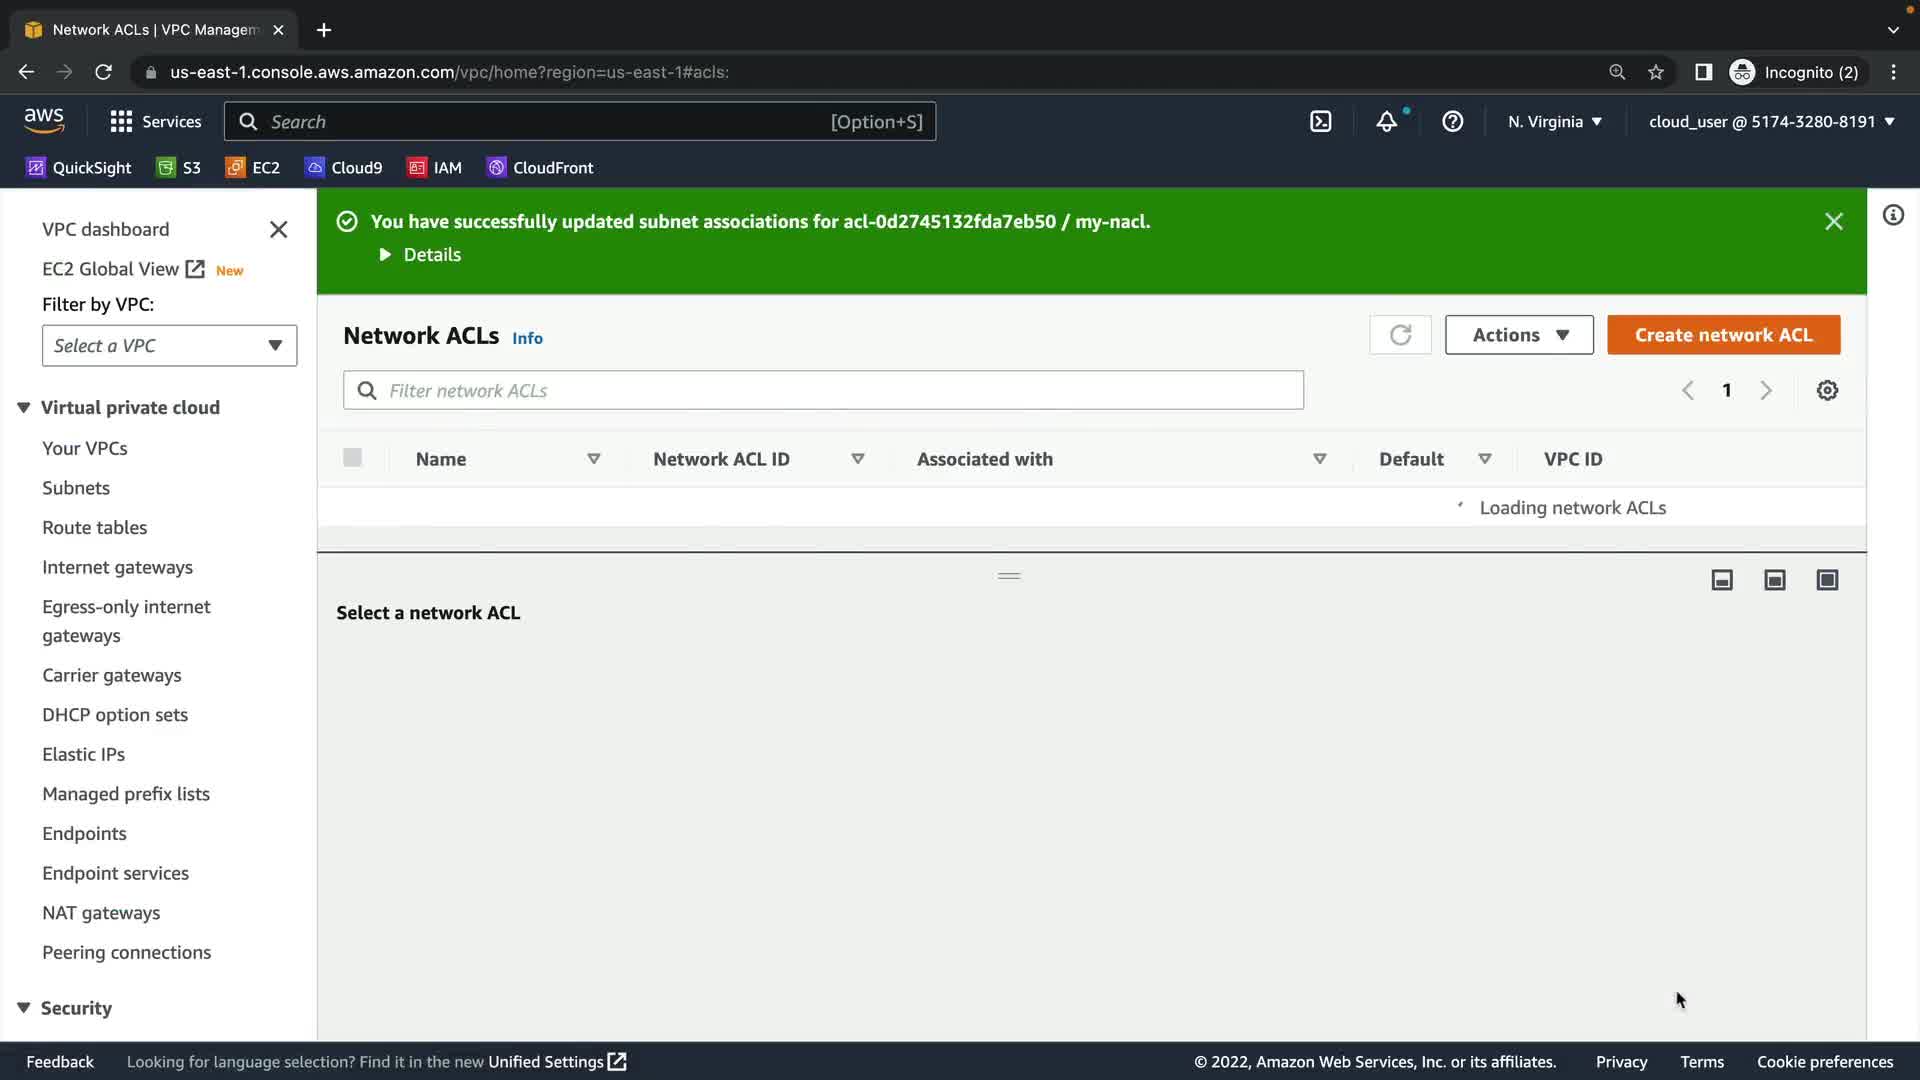Open the Network ACLs Info link
1920x1080 pixels.
527,339
